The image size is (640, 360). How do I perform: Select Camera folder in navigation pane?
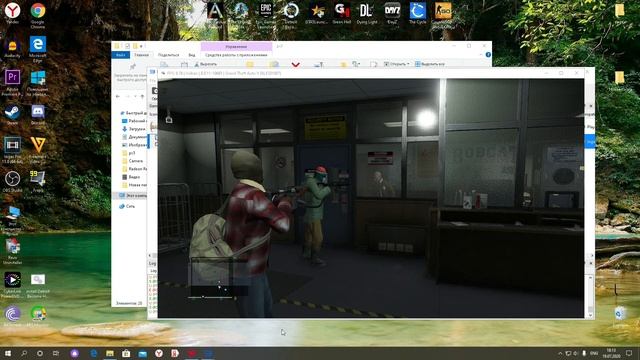coord(132,161)
